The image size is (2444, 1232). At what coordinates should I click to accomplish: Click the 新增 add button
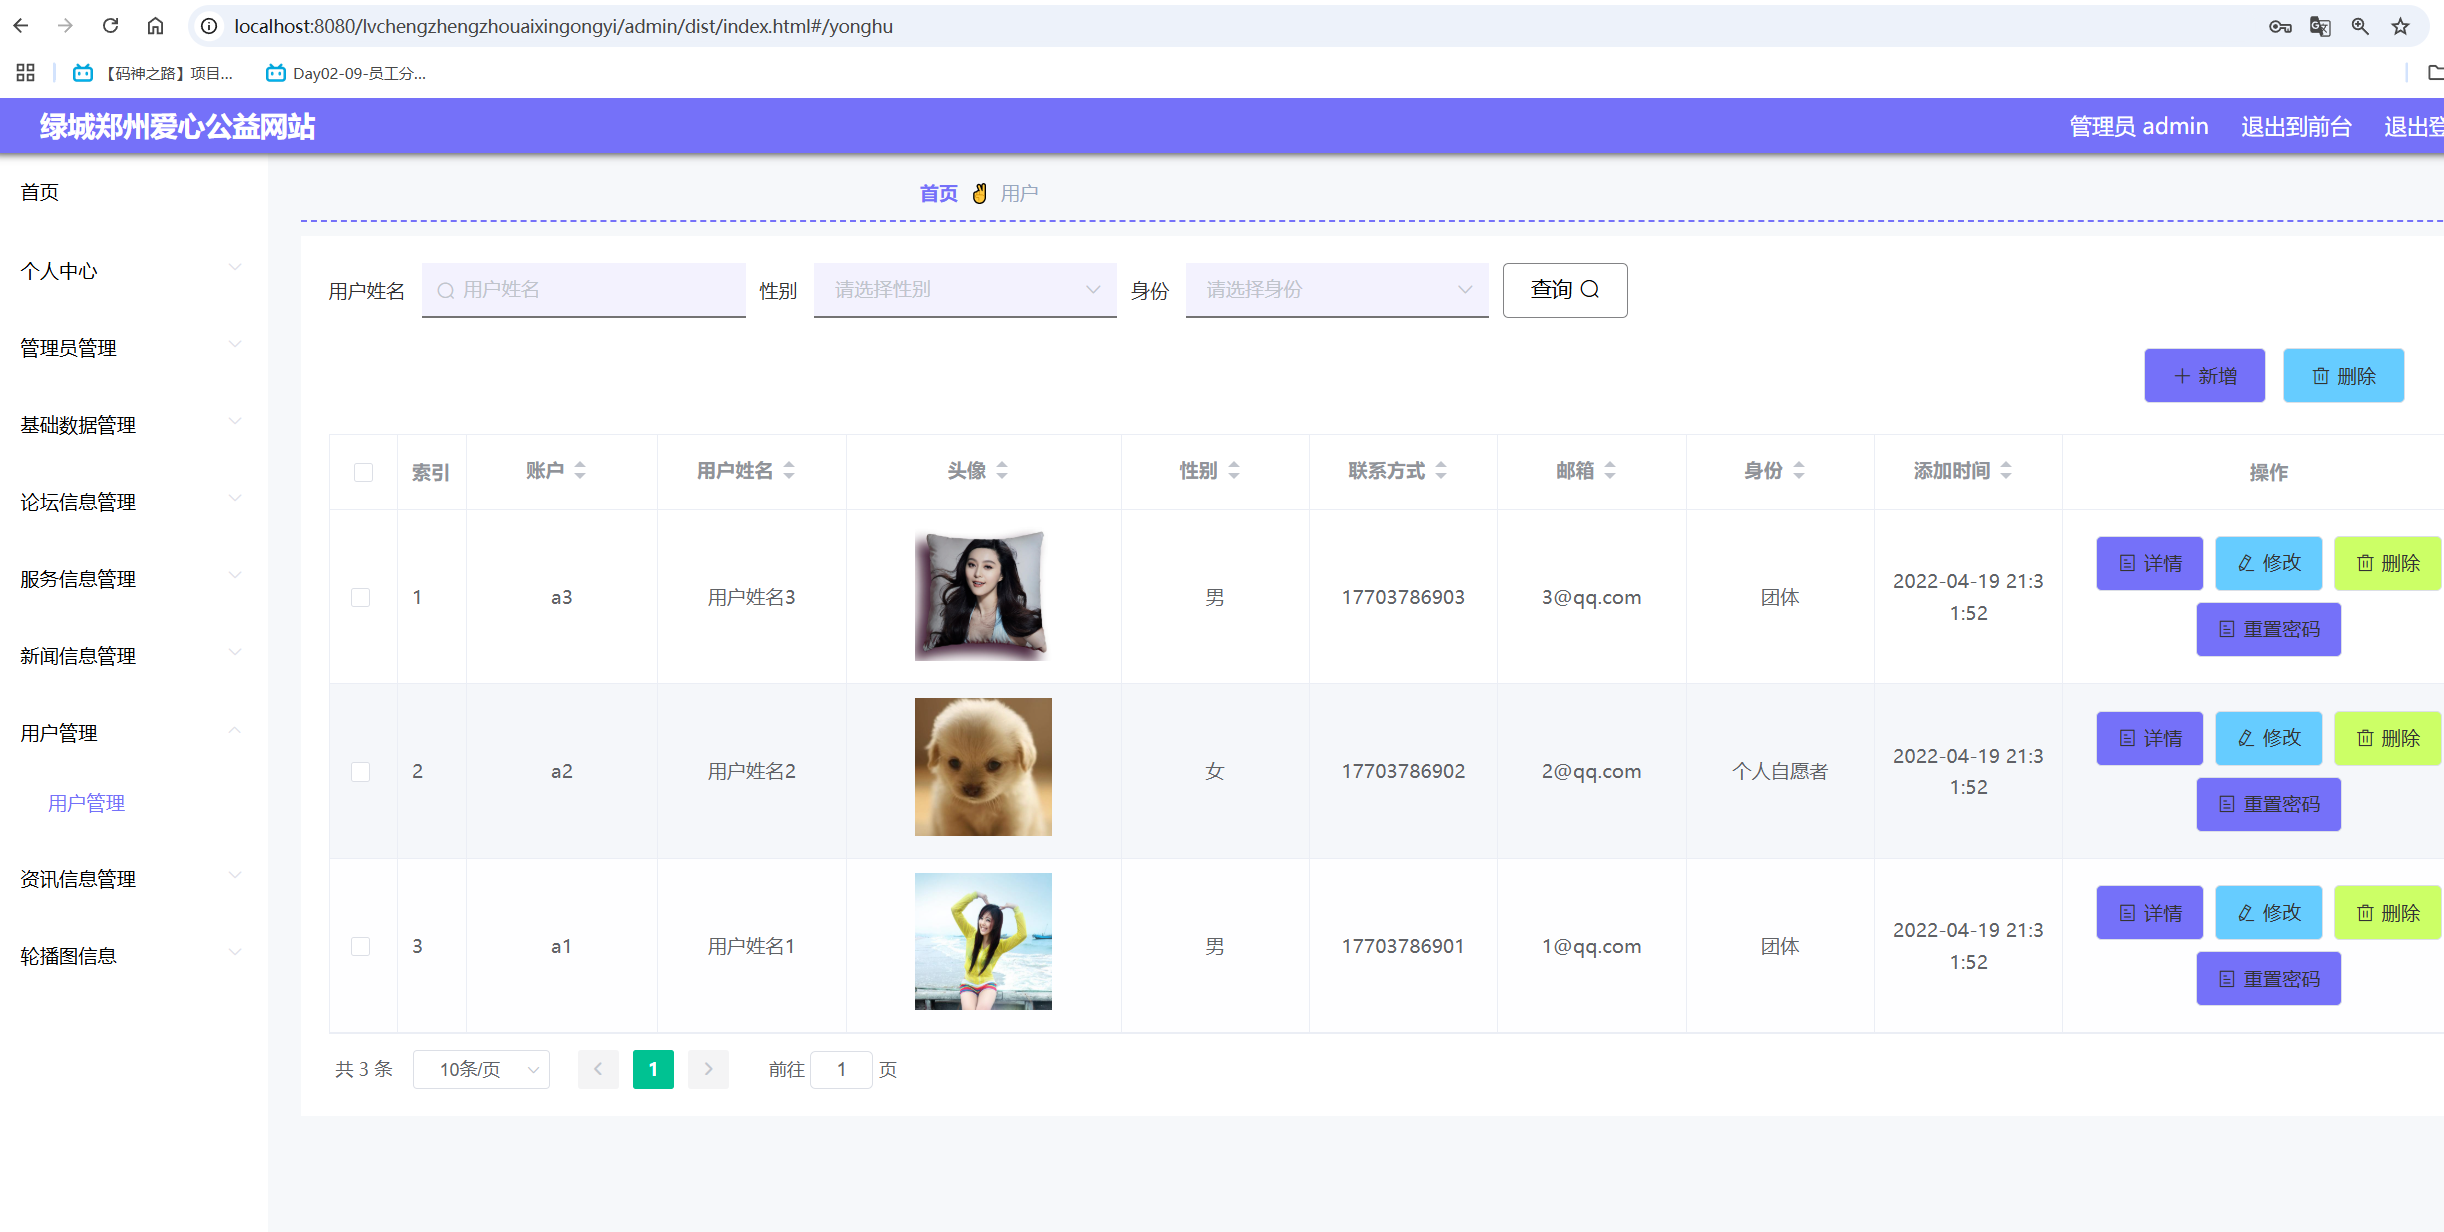[2204, 376]
